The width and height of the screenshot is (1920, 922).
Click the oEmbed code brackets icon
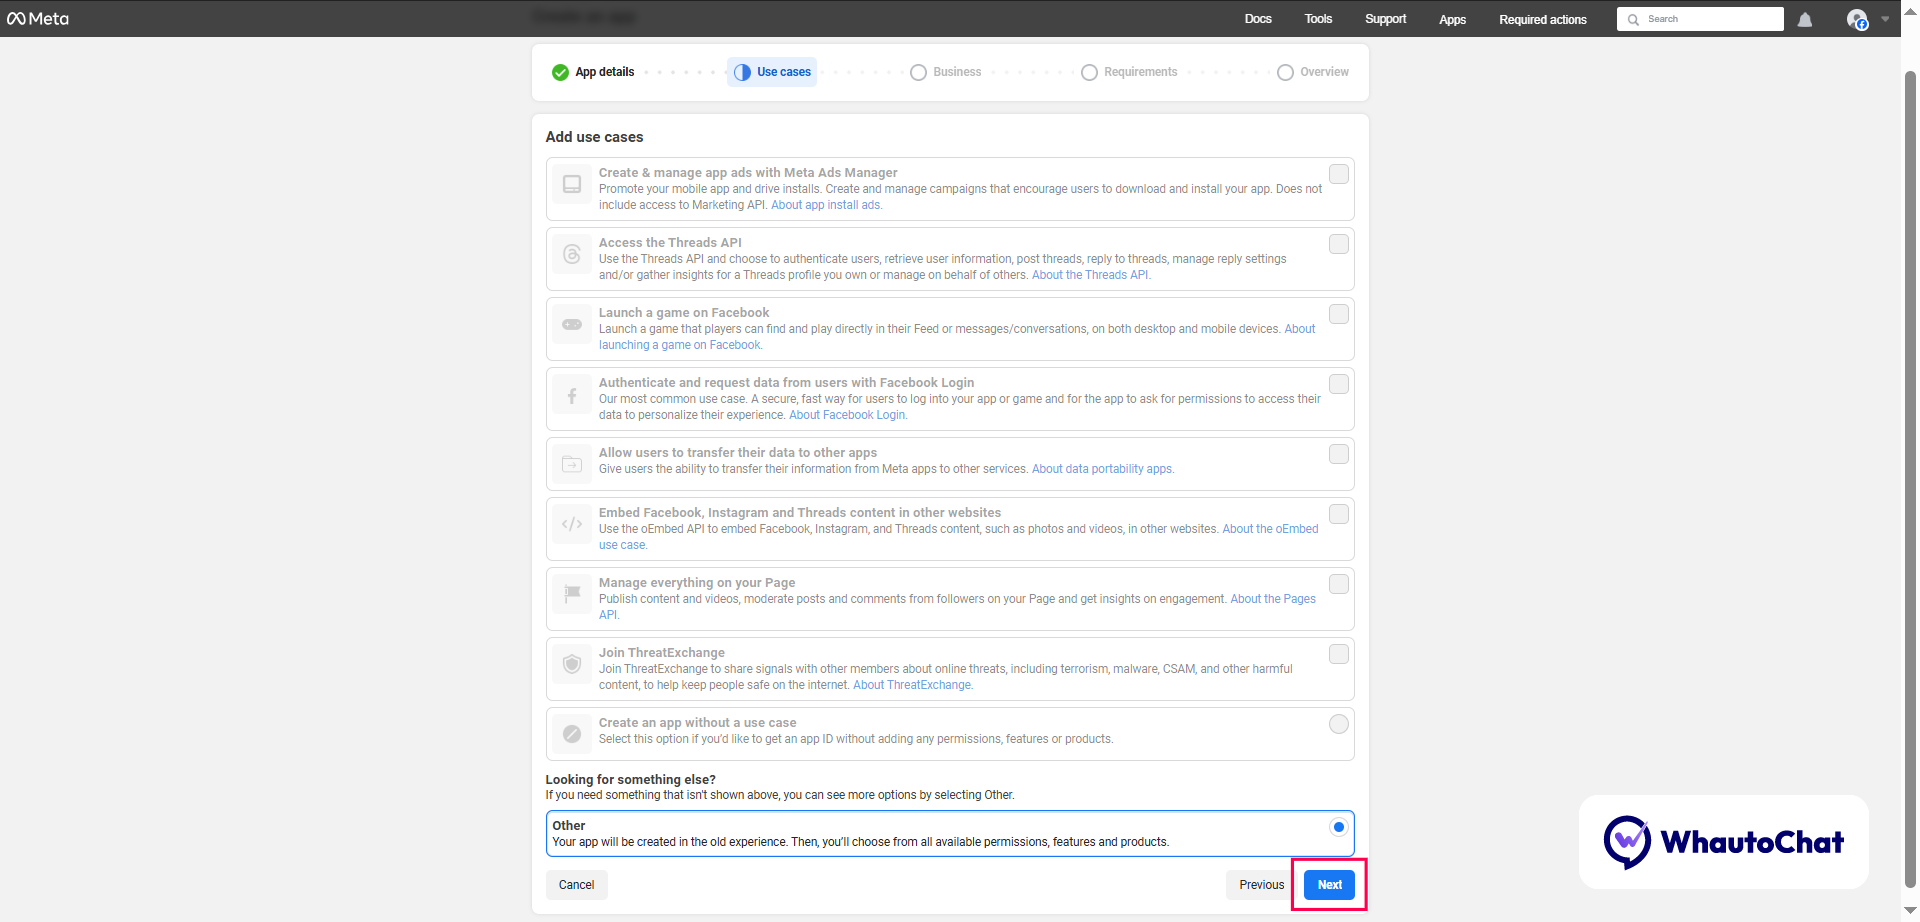[572, 524]
